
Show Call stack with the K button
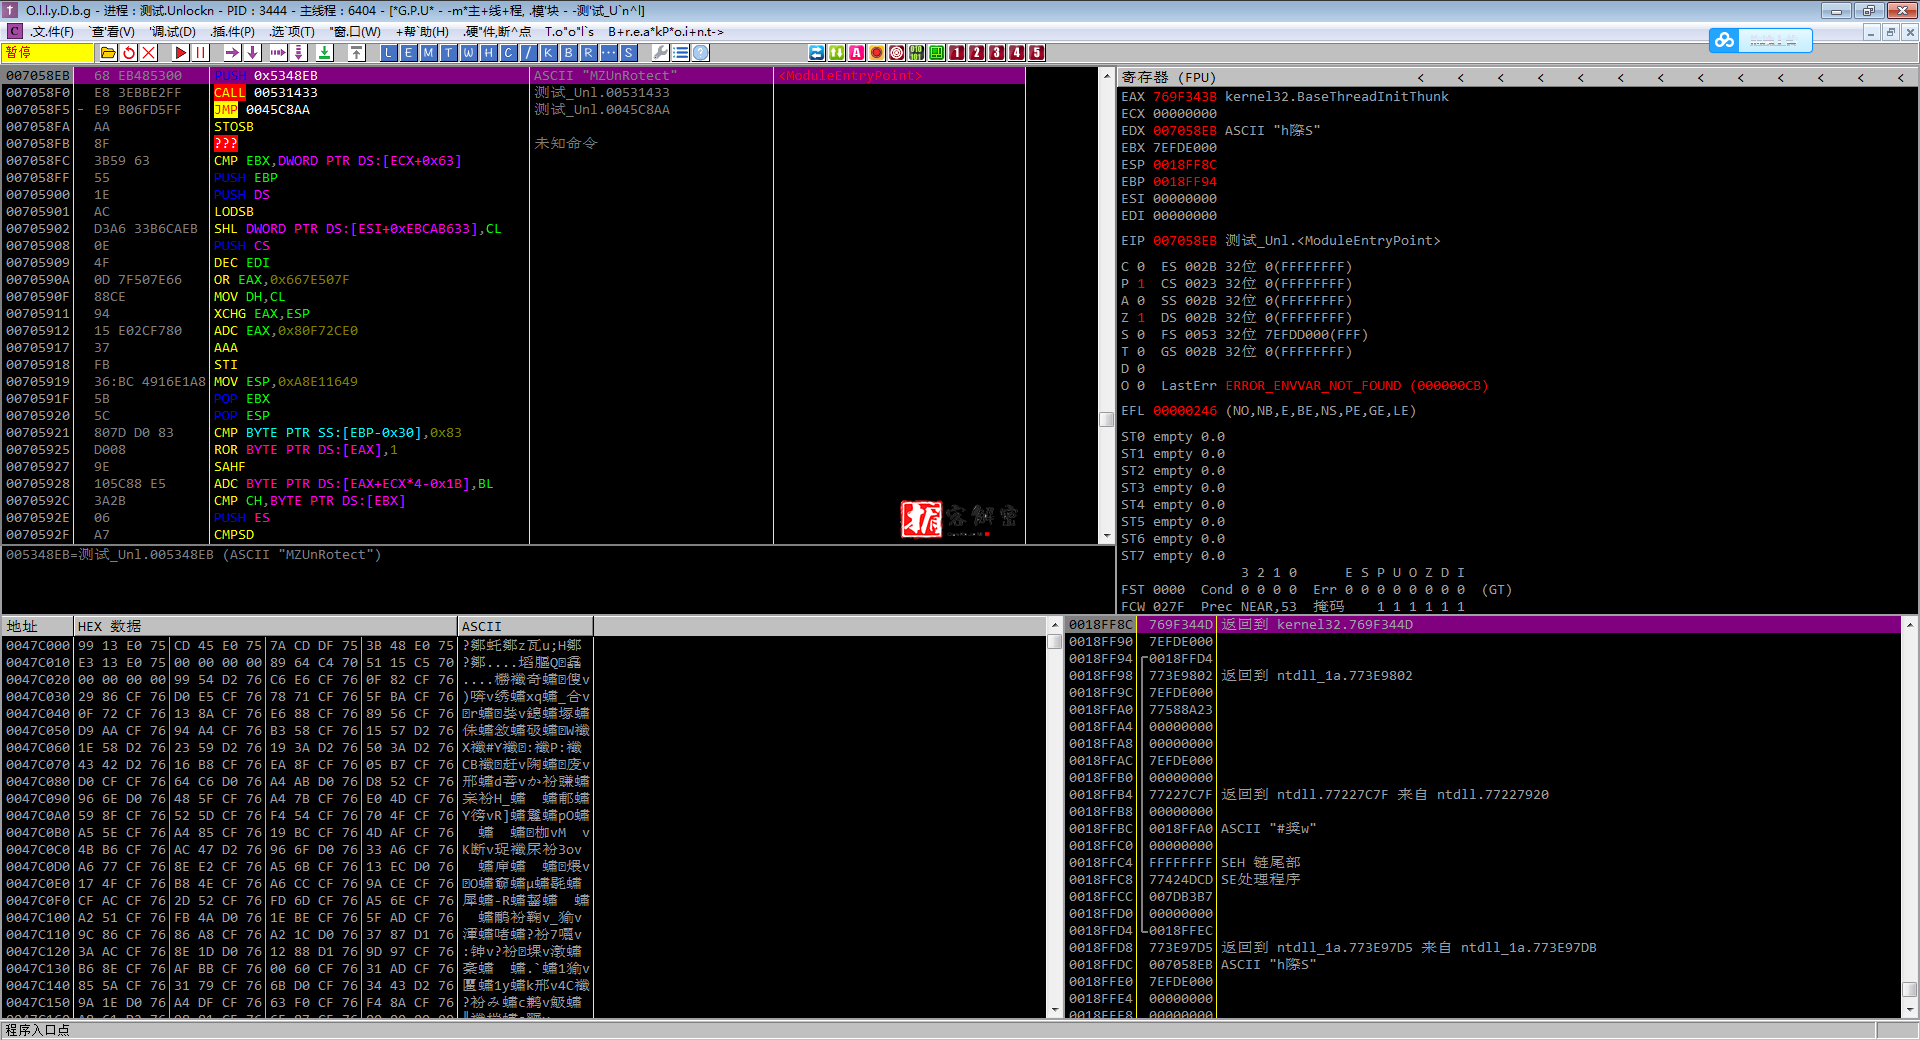549,53
